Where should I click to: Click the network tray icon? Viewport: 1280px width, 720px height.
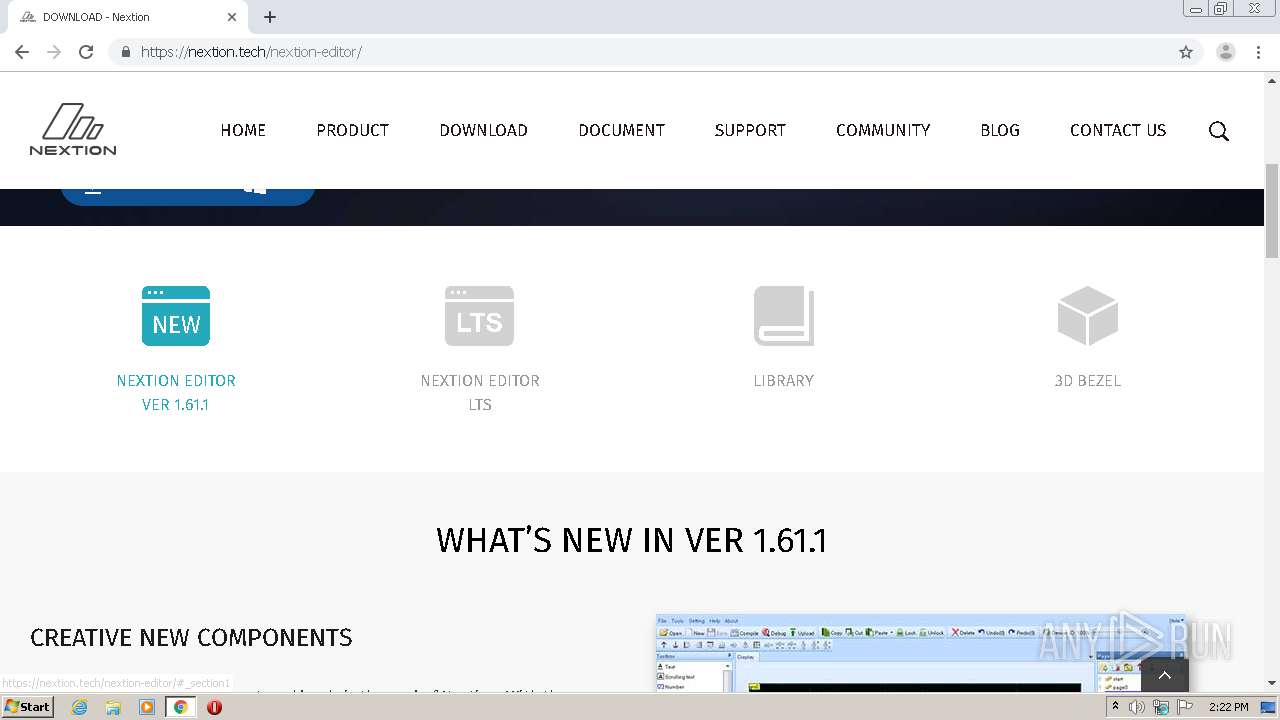coord(1161,707)
